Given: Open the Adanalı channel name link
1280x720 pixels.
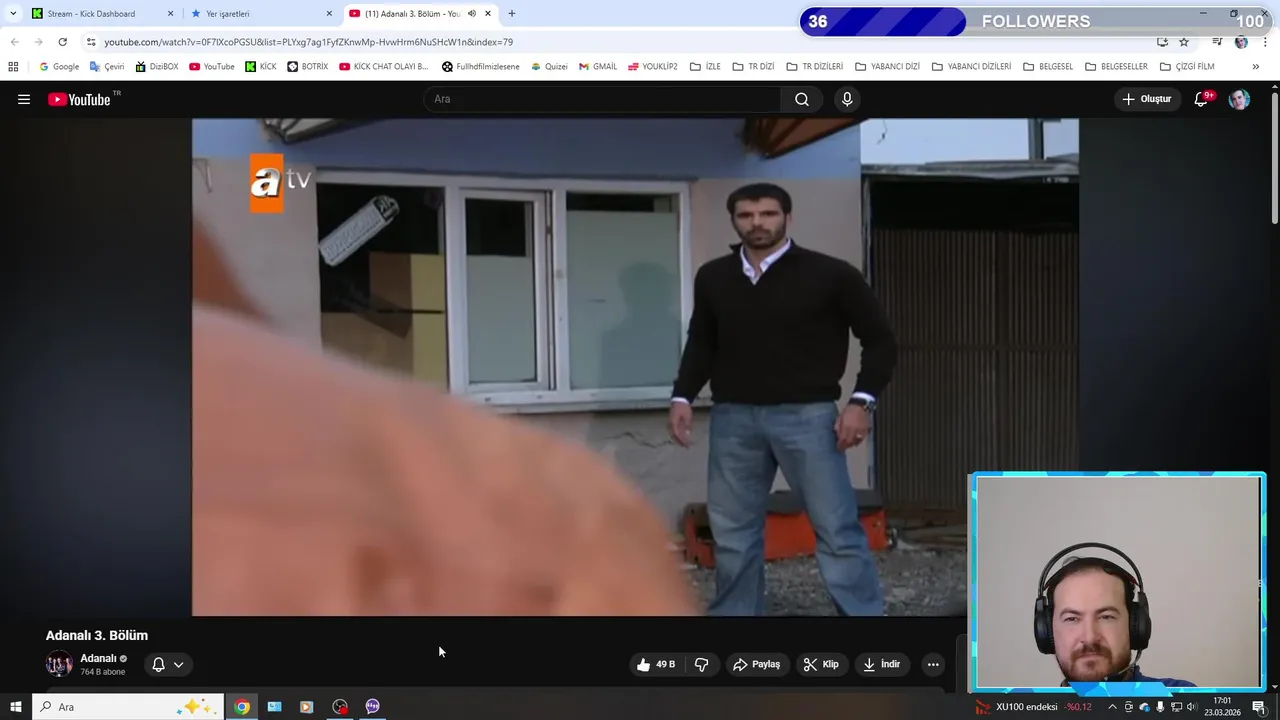Looking at the screenshot, I should coord(98,658).
